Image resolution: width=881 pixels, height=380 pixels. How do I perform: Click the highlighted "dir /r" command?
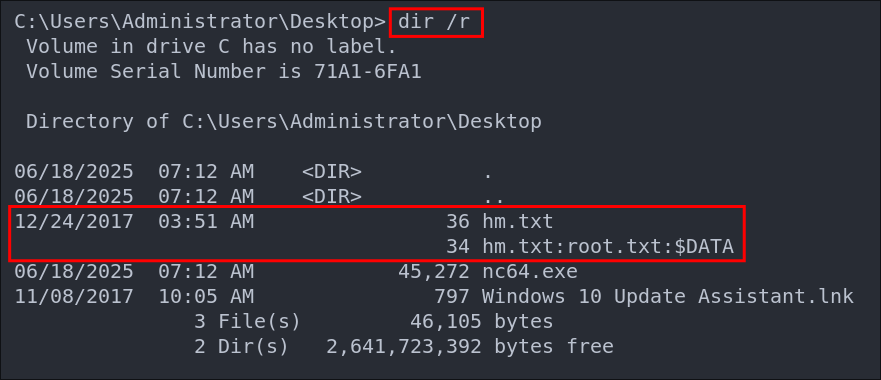pyautogui.click(x=435, y=22)
